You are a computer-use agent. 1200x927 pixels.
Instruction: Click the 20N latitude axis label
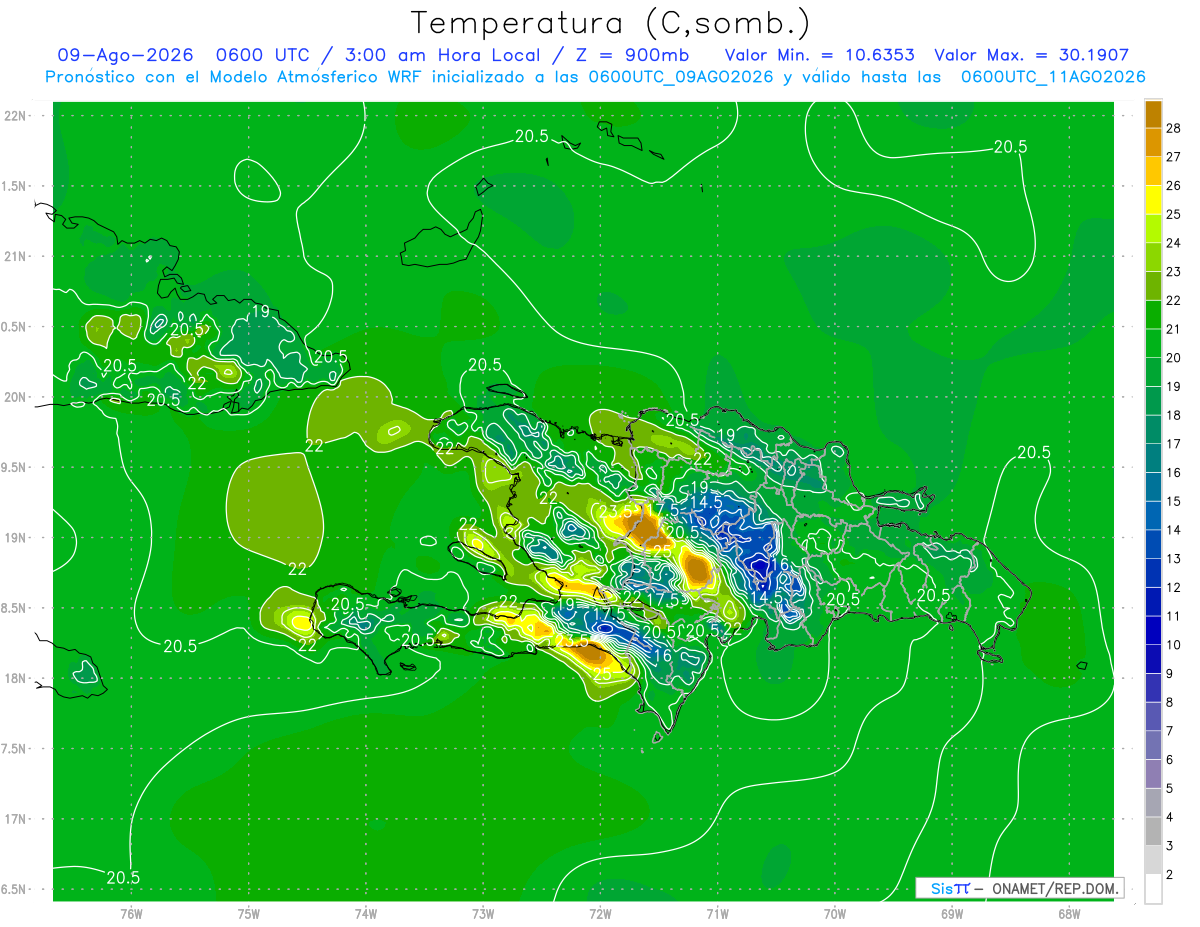(x=15, y=397)
